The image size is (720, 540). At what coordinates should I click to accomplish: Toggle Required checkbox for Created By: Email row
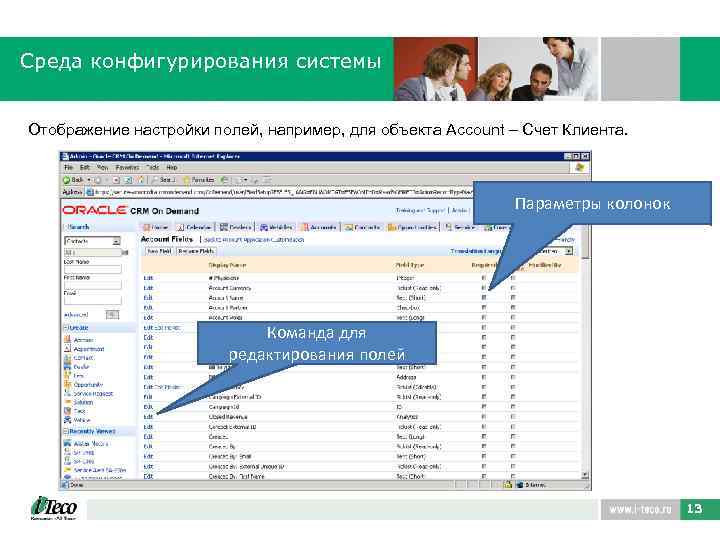coord(484,456)
